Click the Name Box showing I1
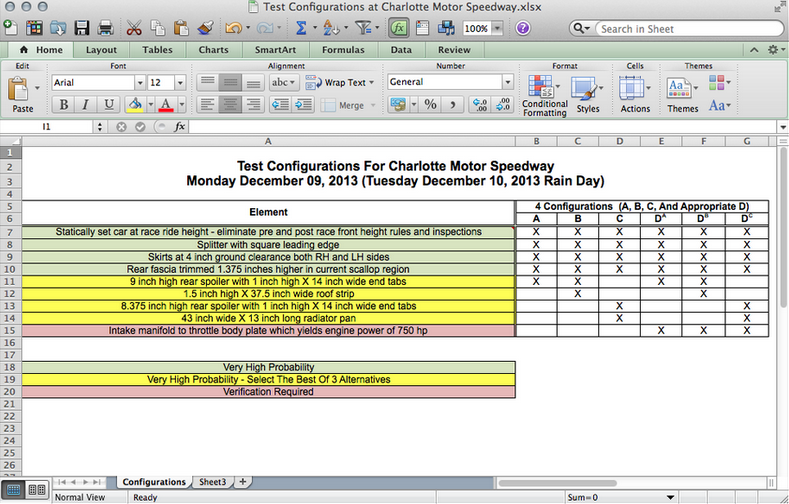Screen dimensions: 789x504 coord(46,127)
